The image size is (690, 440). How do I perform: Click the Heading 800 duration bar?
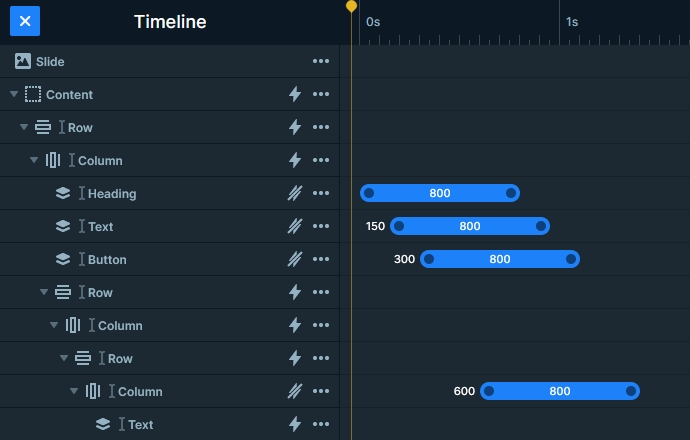(440, 193)
